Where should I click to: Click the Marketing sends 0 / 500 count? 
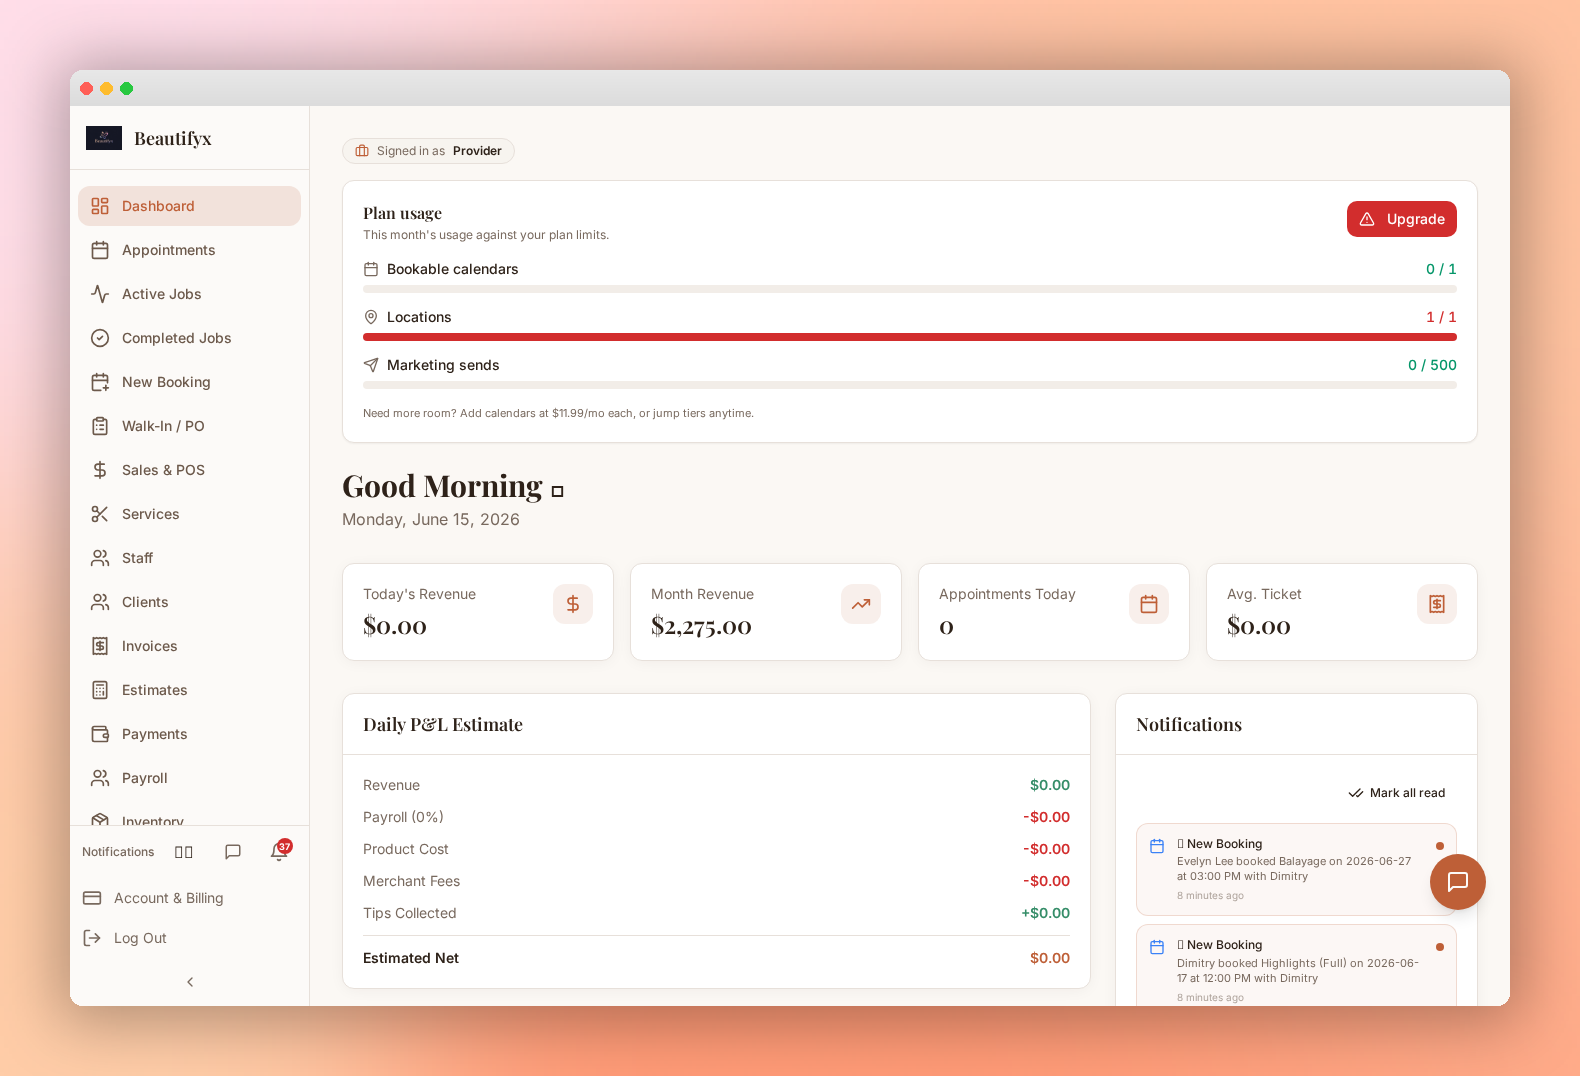tap(1432, 365)
